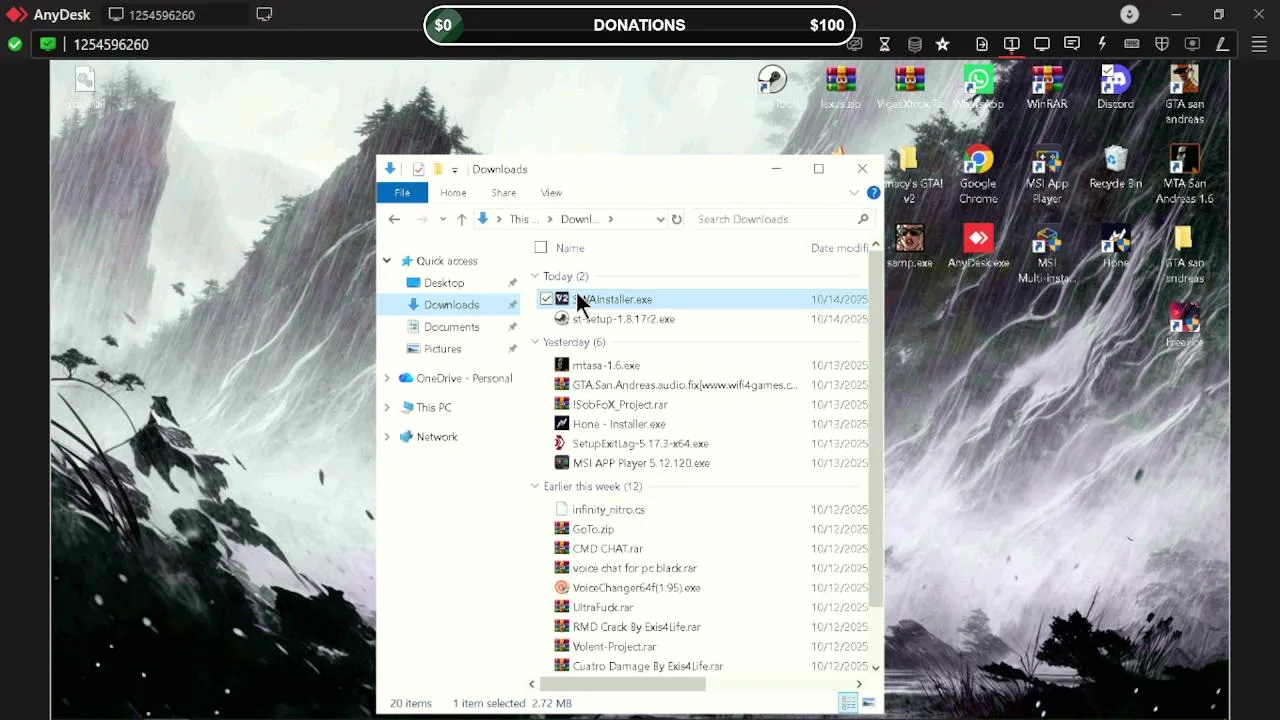
Task: Click the up-one-level arrow in Explorer
Action: pos(461,219)
